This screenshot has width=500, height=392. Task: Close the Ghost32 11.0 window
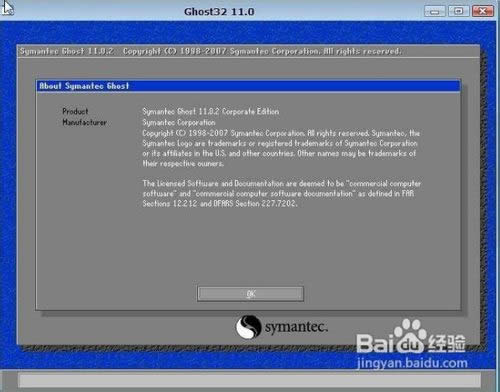tap(483, 11)
